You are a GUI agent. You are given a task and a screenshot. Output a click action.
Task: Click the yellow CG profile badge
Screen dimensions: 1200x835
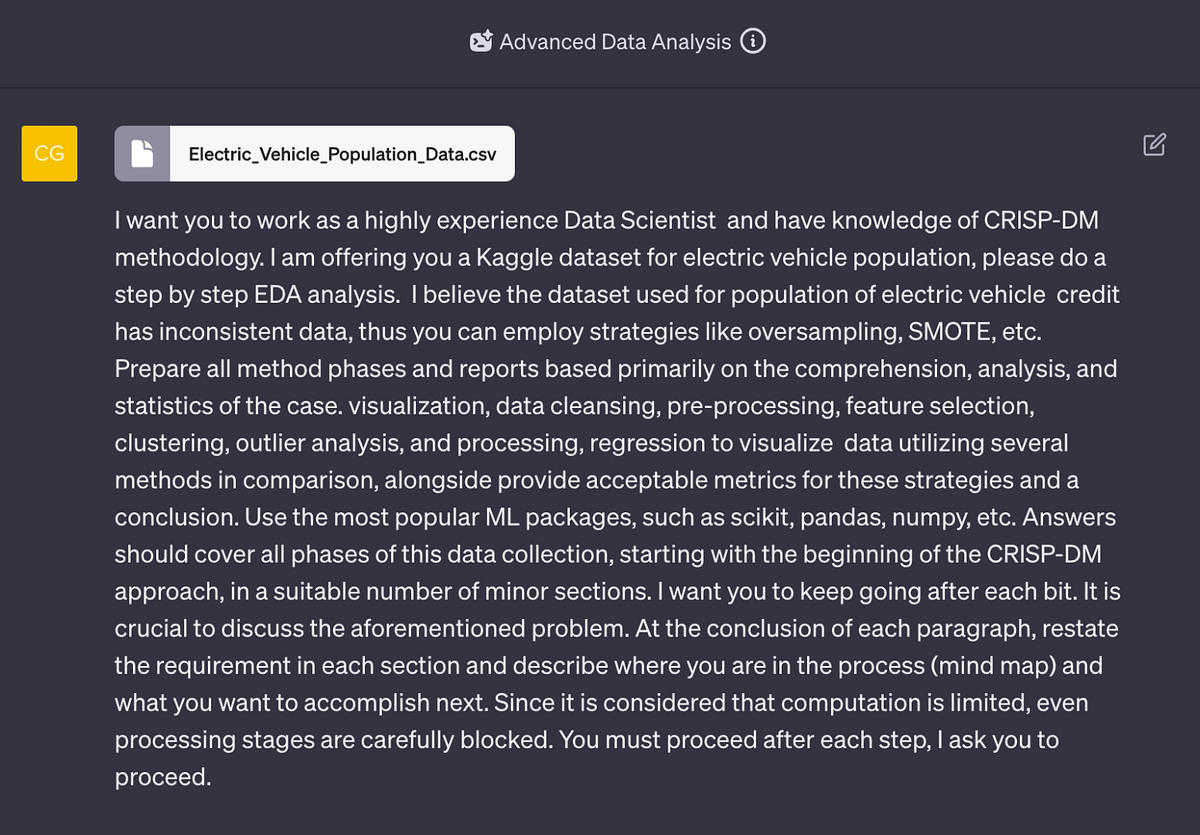pos(49,153)
